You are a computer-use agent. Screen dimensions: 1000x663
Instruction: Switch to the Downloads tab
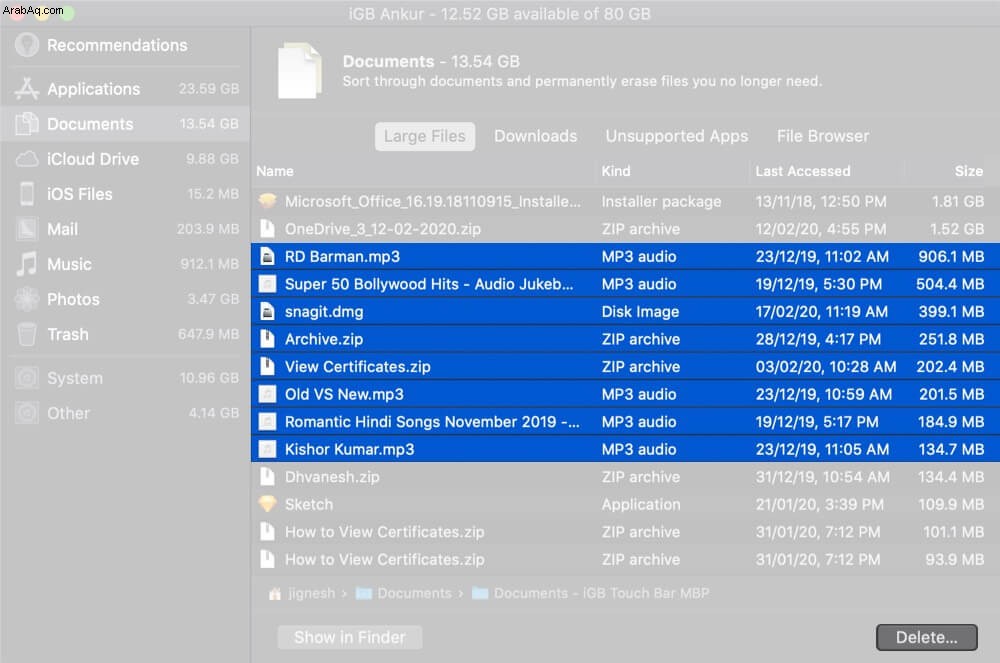coord(536,136)
